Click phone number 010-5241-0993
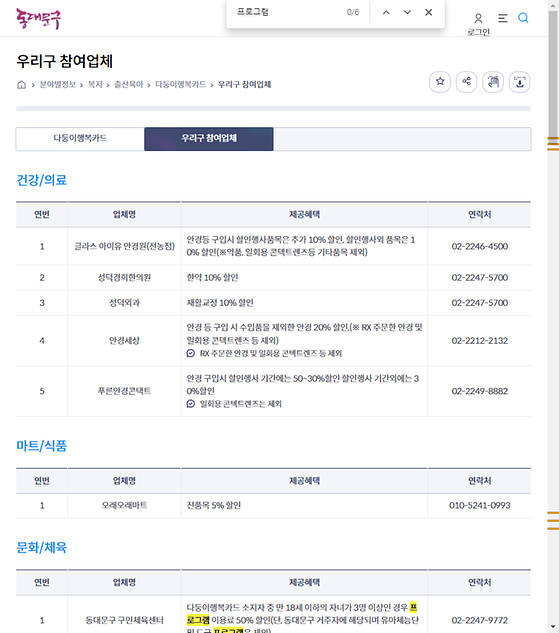 tap(479, 505)
